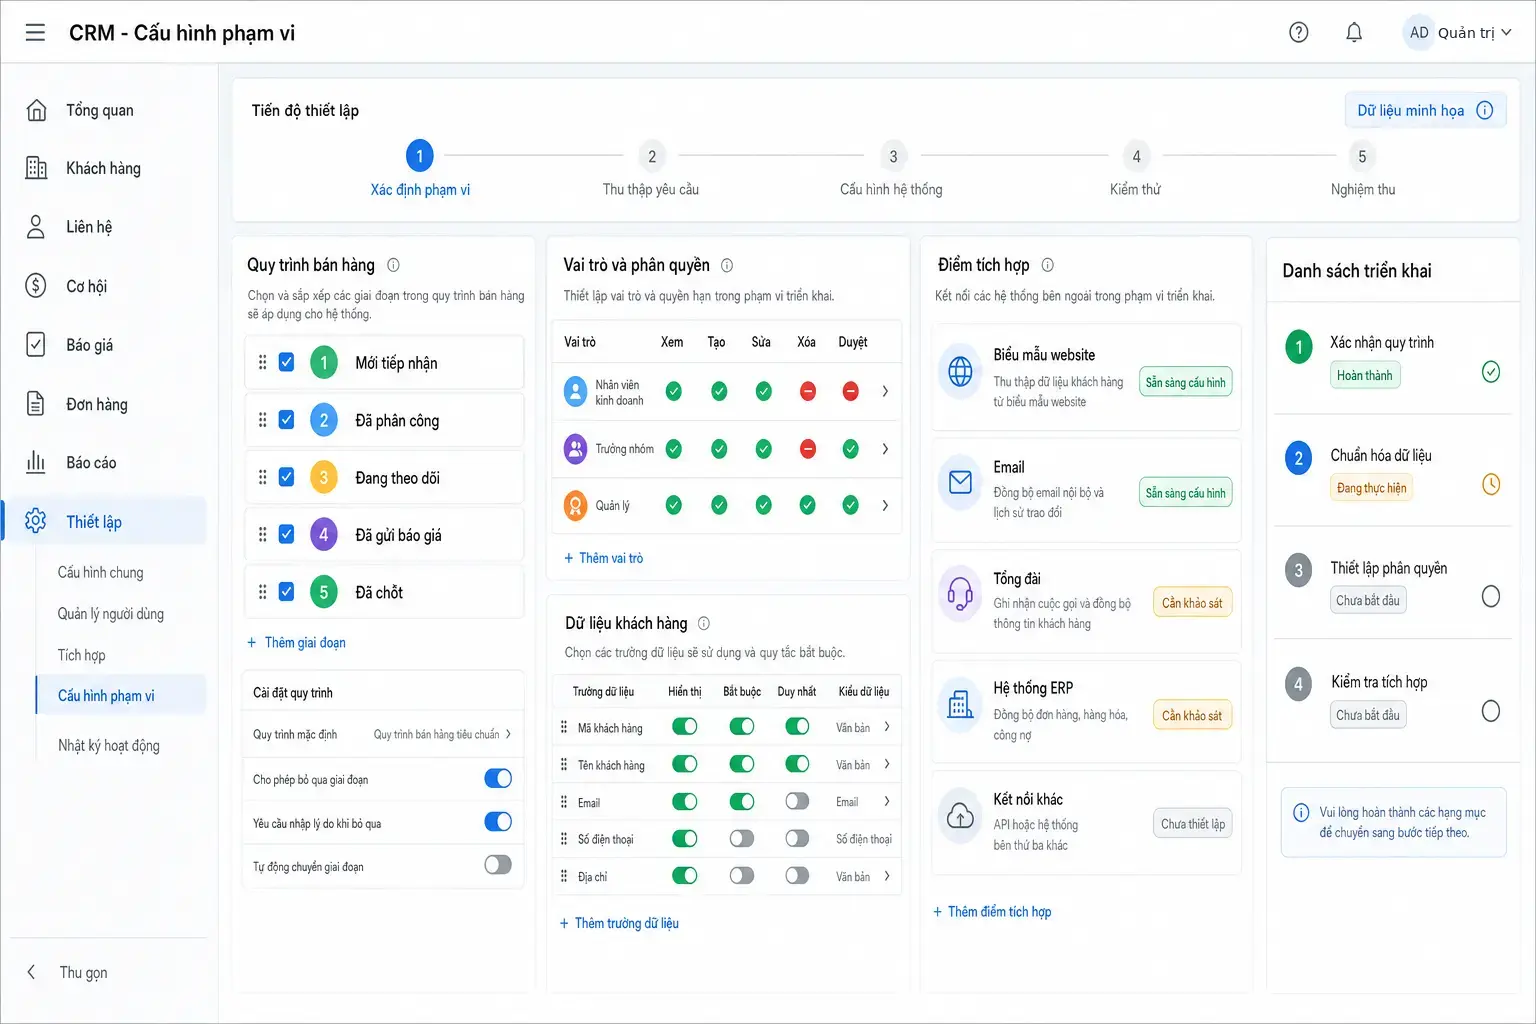Viewport: 1536px width, 1024px height.
Task: Open the Quản trị user dropdown
Action: (x=1459, y=32)
